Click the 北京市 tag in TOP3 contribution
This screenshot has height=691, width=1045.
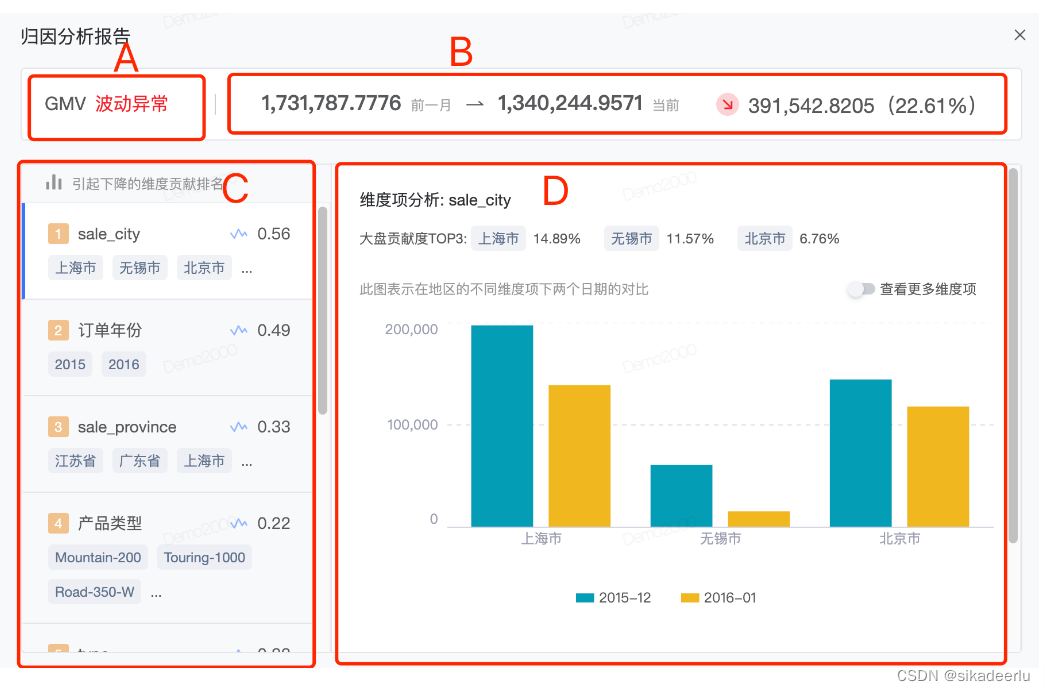click(x=765, y=239)
